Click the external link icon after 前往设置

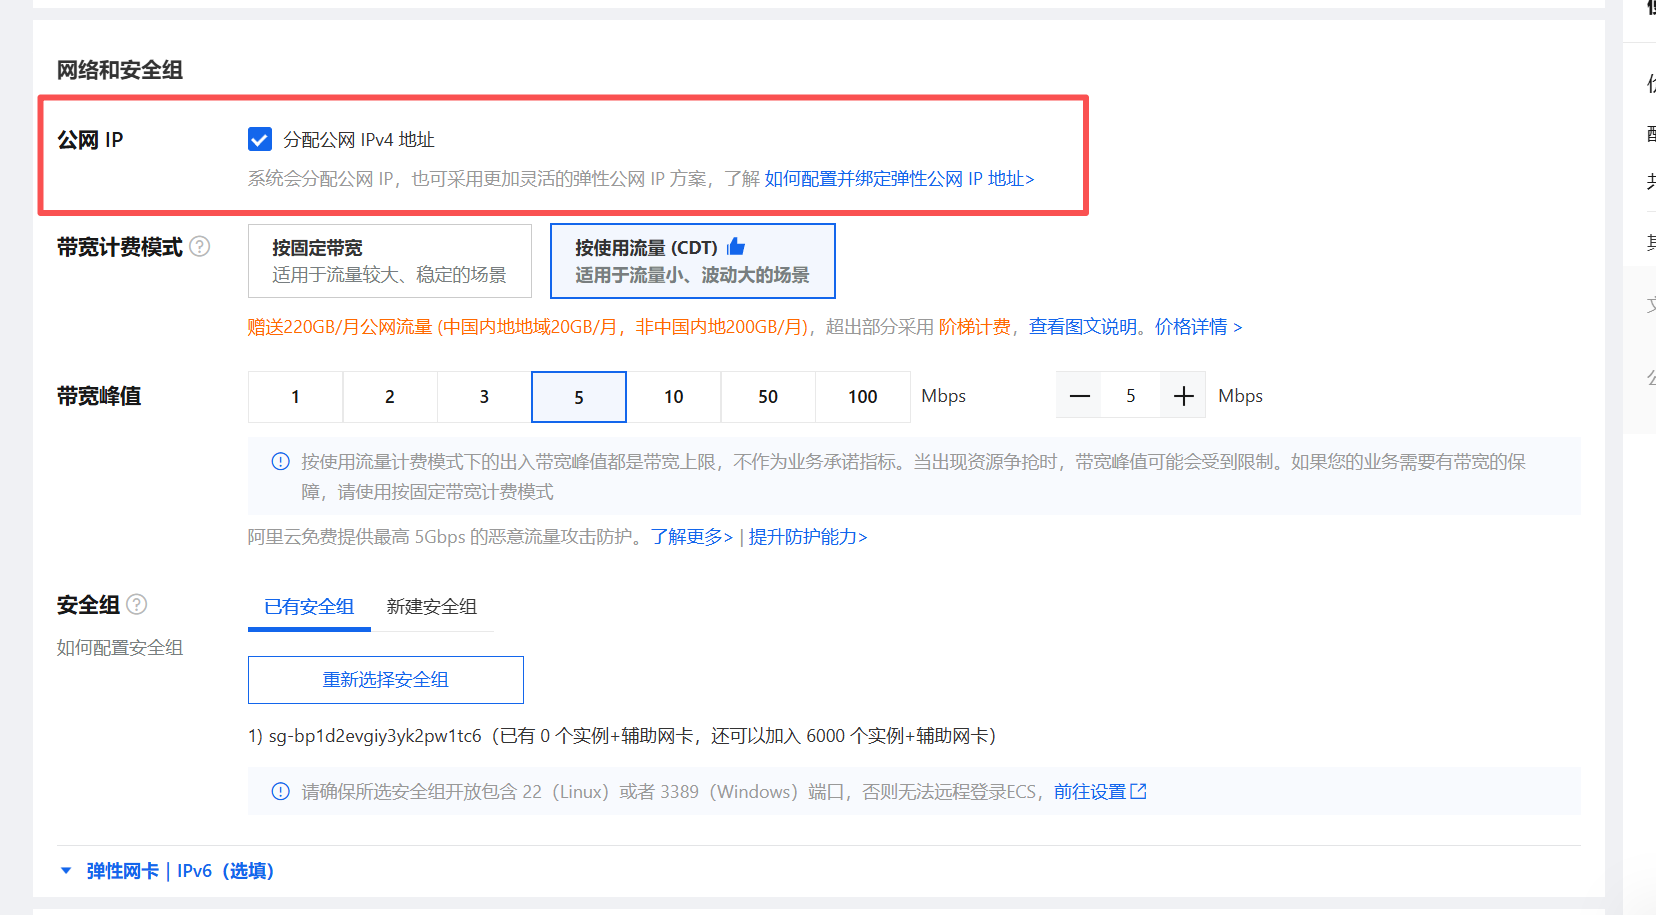click(1138, 791)
